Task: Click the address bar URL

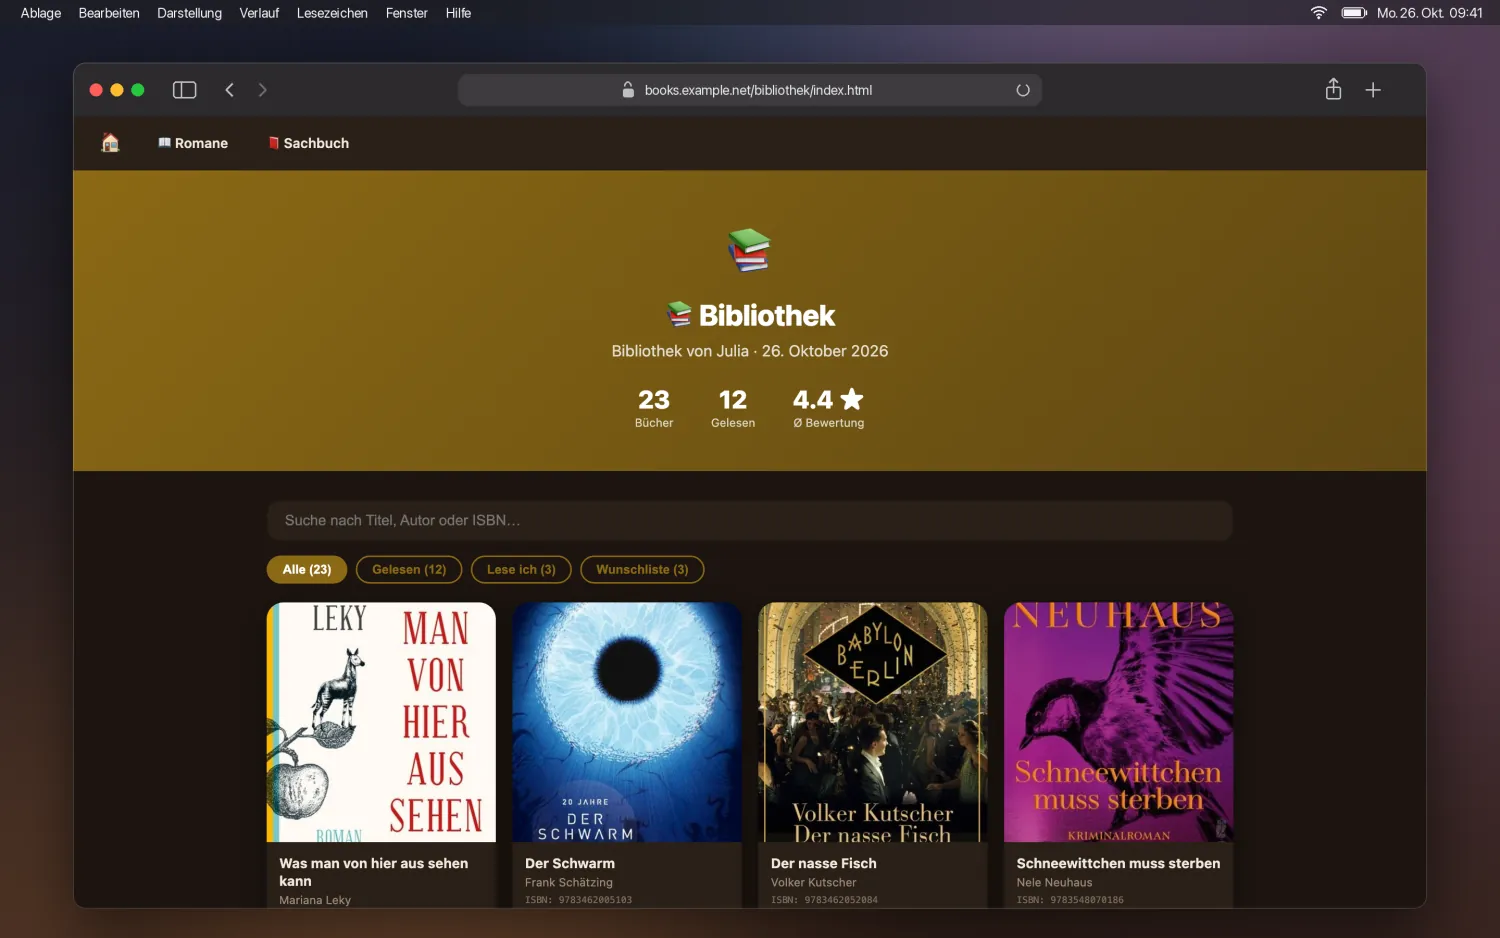Action: [x=758, y=90]
